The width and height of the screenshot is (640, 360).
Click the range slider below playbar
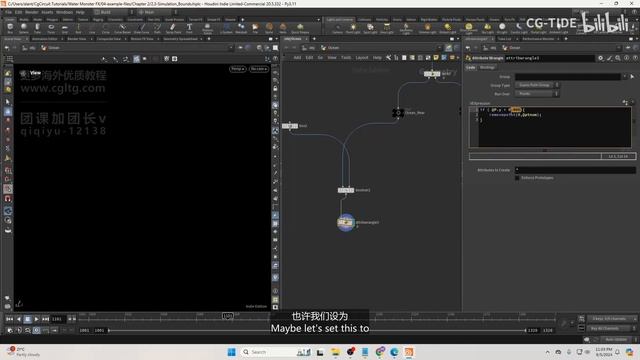point(317,330)
